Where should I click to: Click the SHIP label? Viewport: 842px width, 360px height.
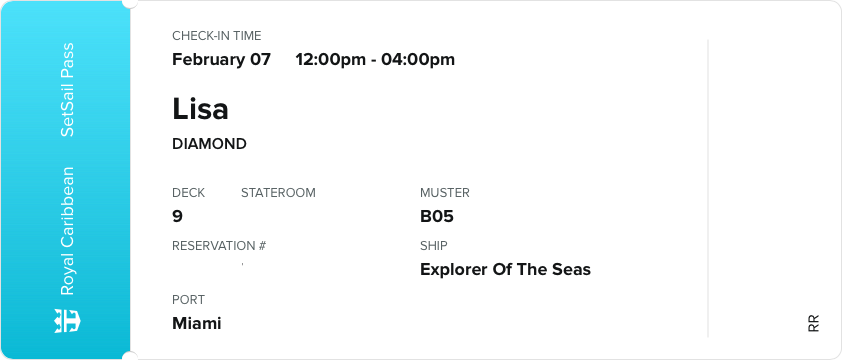point(433,246)
